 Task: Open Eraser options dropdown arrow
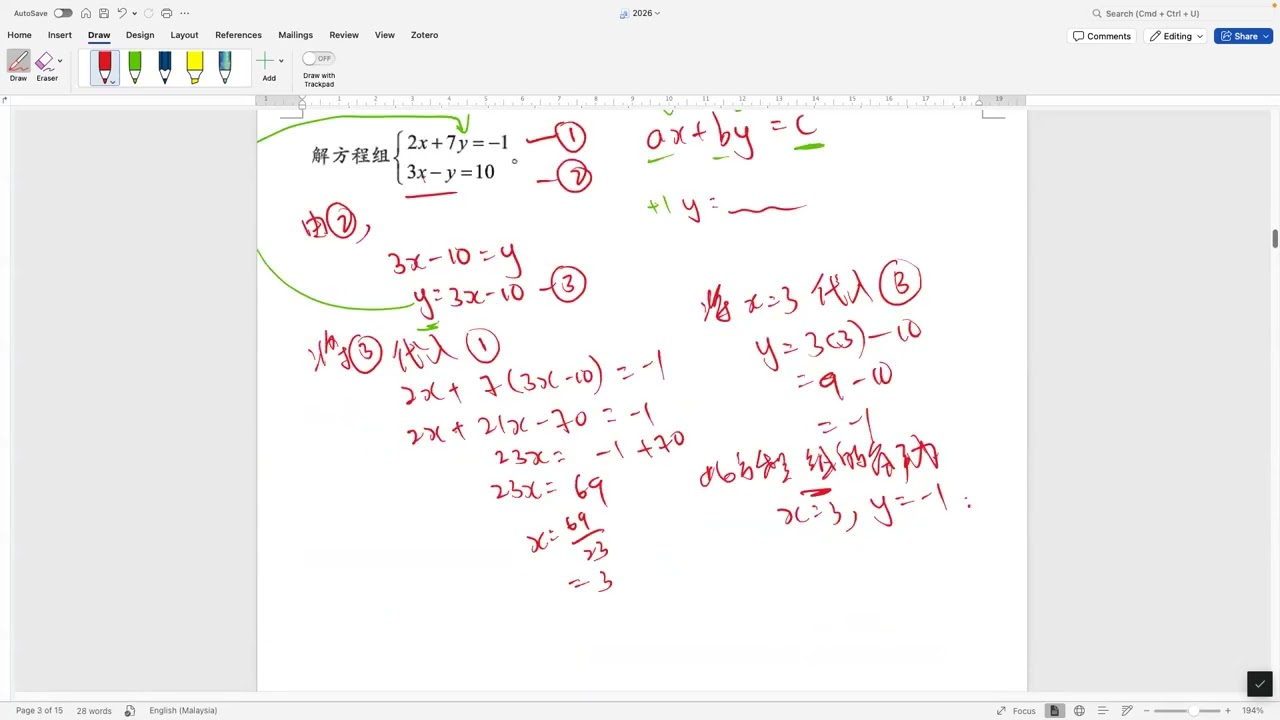click(x=60, y=61)
